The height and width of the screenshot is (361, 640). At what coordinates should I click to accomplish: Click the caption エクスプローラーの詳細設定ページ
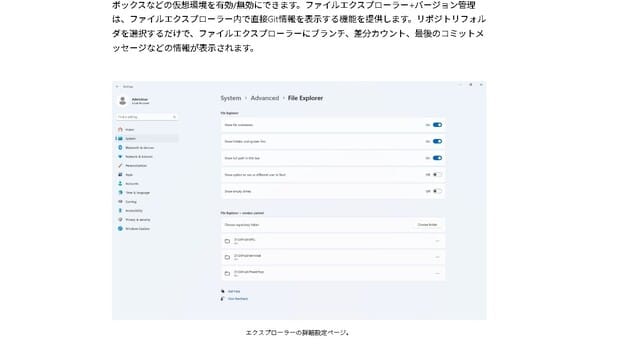pos(297,333)
